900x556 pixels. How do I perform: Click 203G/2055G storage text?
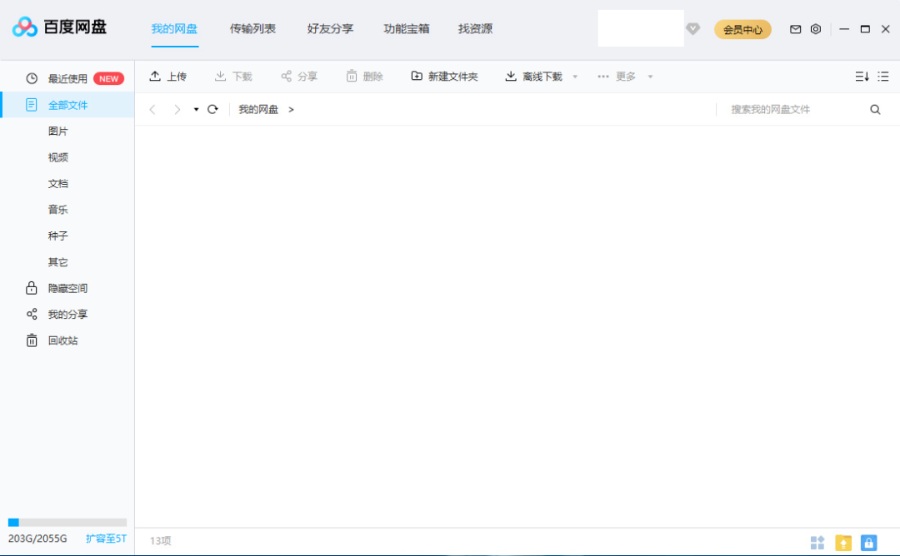(x=37, y=539)
